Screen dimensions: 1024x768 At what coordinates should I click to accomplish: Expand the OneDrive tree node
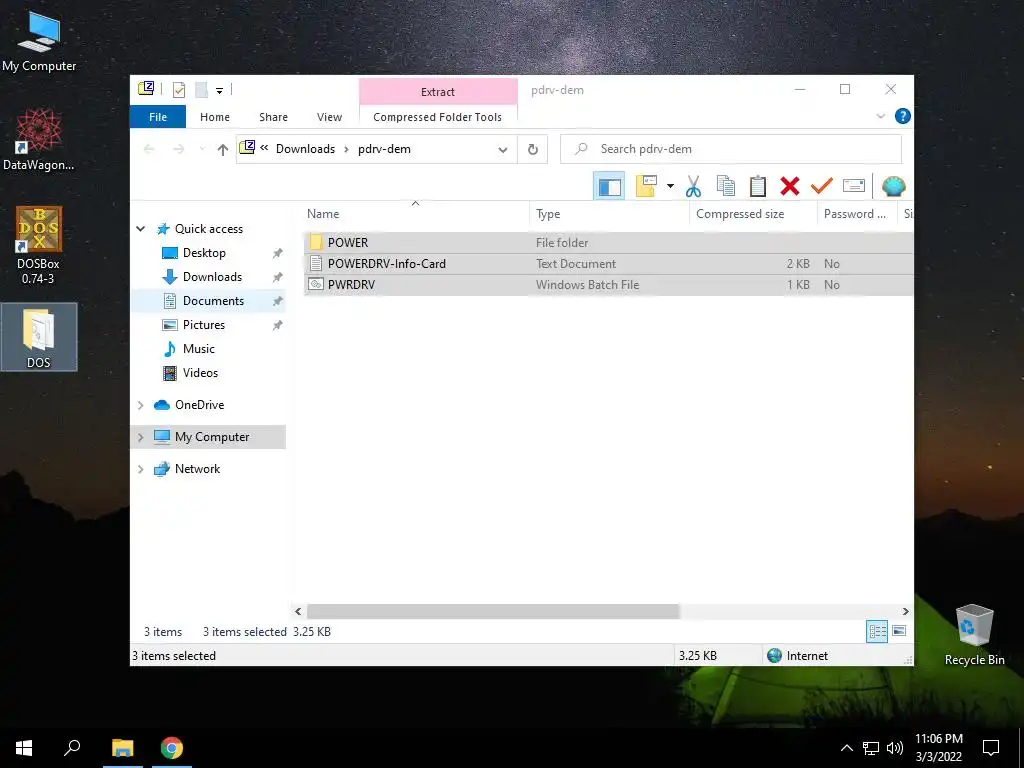click(140, 405)
